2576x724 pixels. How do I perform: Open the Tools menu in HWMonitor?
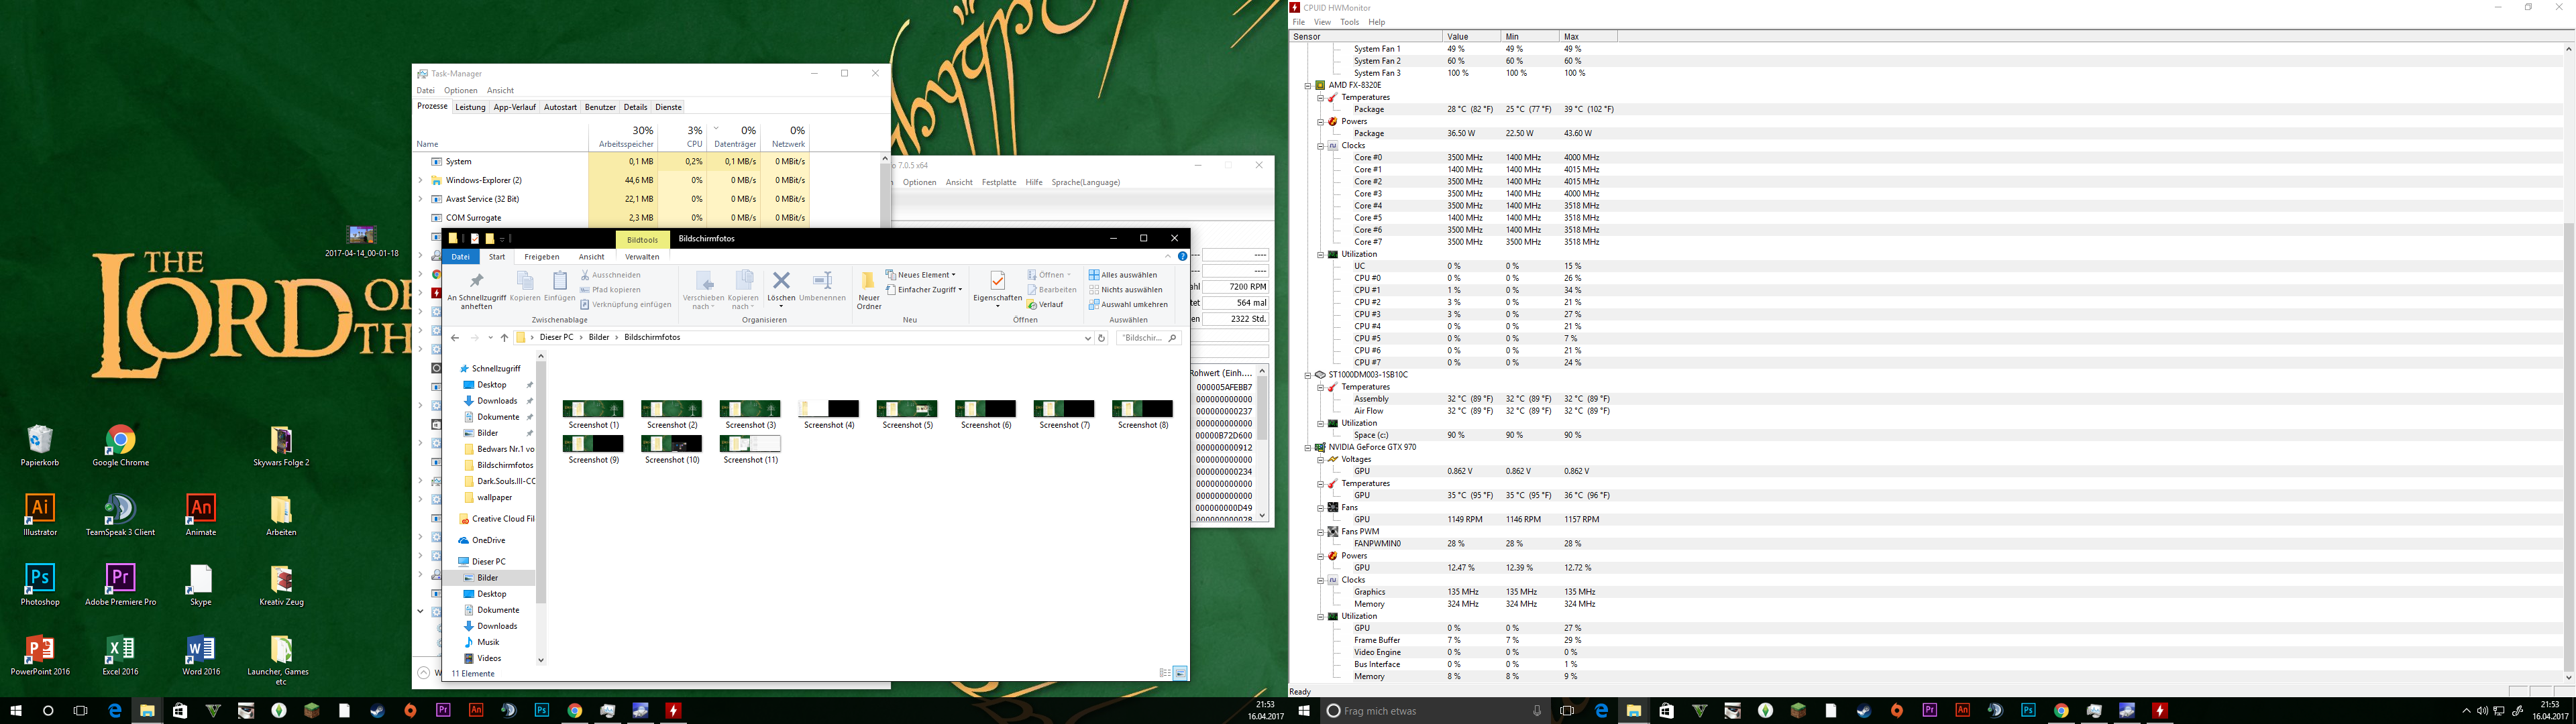1349,22
